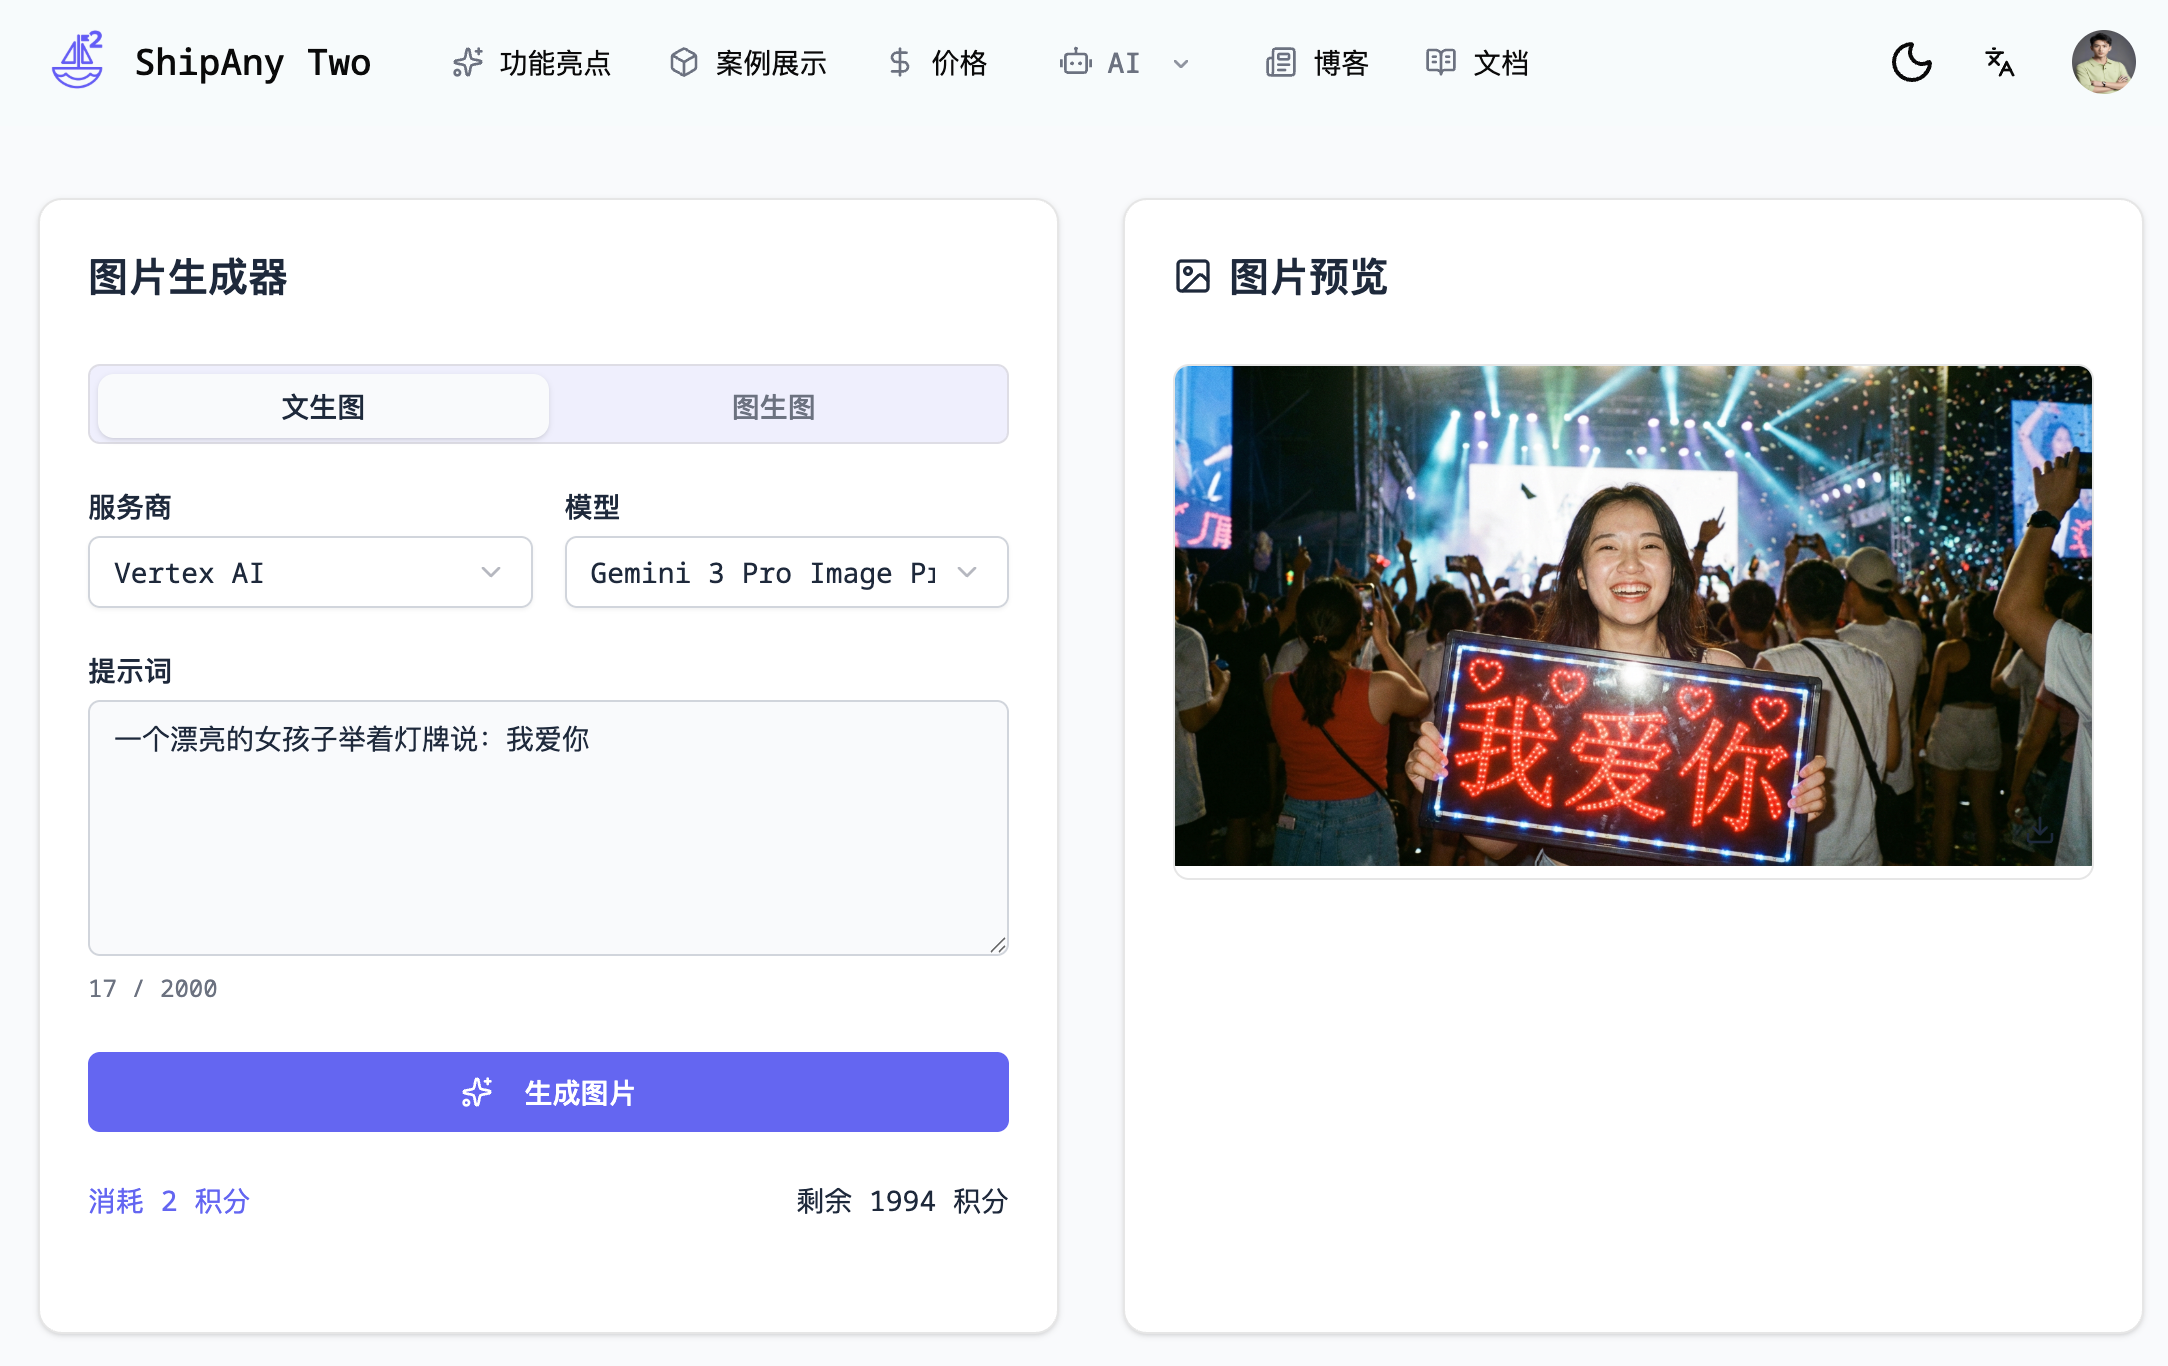Click the robot icon beside AI
The height and width of the screenshot is (1366, 2168).
coord(1075,63)
